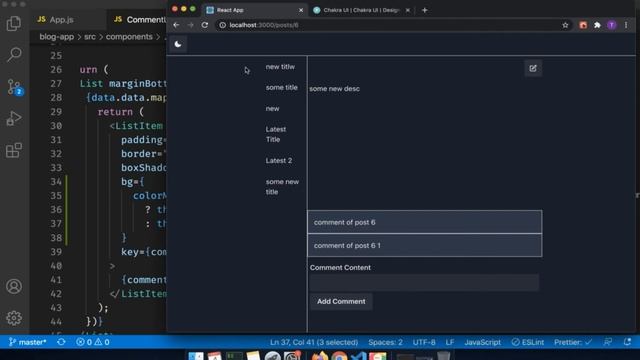Open the Manage gear menu

(x=14, y=318)
